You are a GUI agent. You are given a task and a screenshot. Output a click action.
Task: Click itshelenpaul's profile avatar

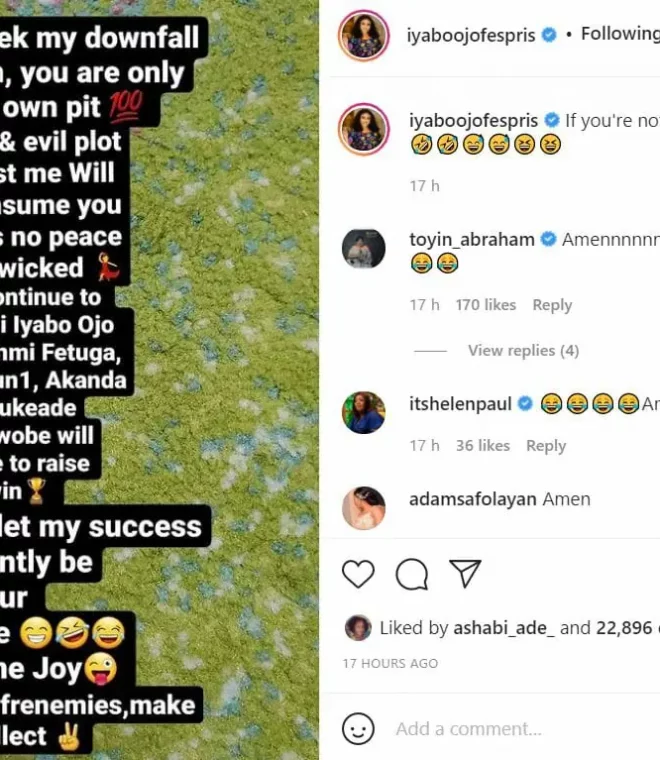coord(364,412)
